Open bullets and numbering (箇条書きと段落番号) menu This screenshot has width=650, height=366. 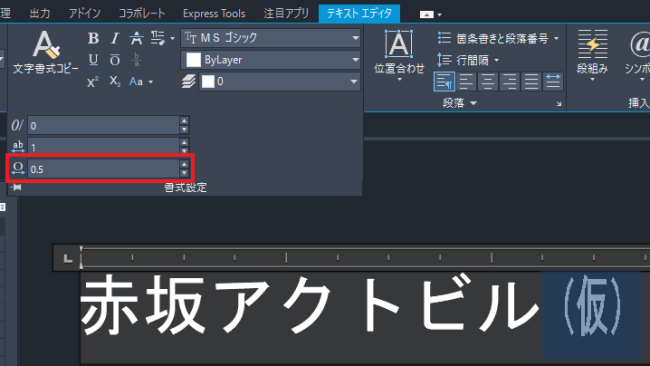498,39
